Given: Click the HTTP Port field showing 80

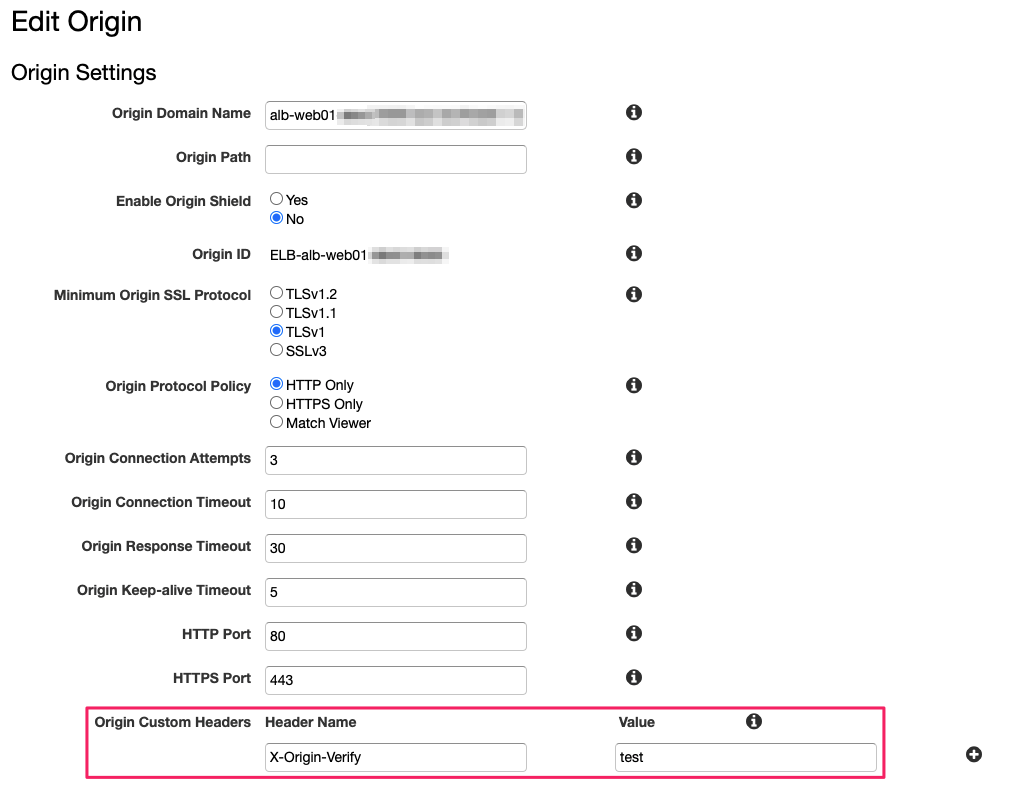Looking at the screenshot, I should pos(395,636).
